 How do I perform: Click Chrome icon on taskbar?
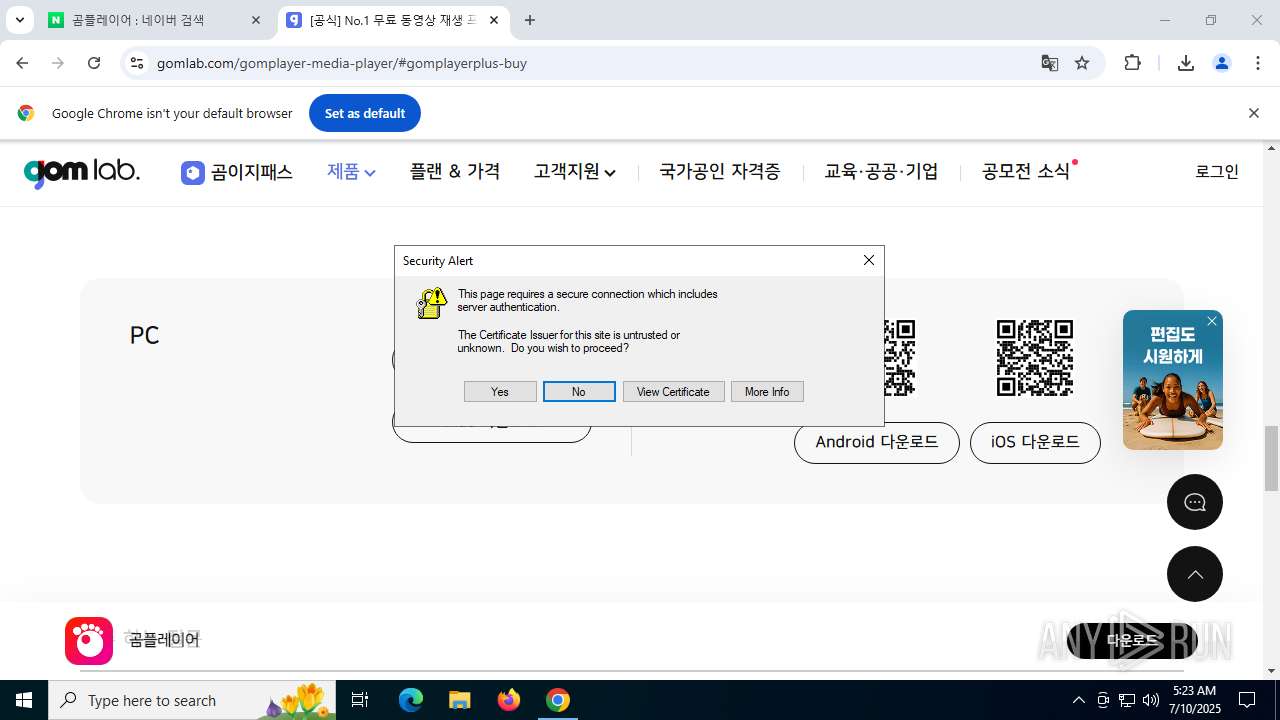tap(557, 700)
